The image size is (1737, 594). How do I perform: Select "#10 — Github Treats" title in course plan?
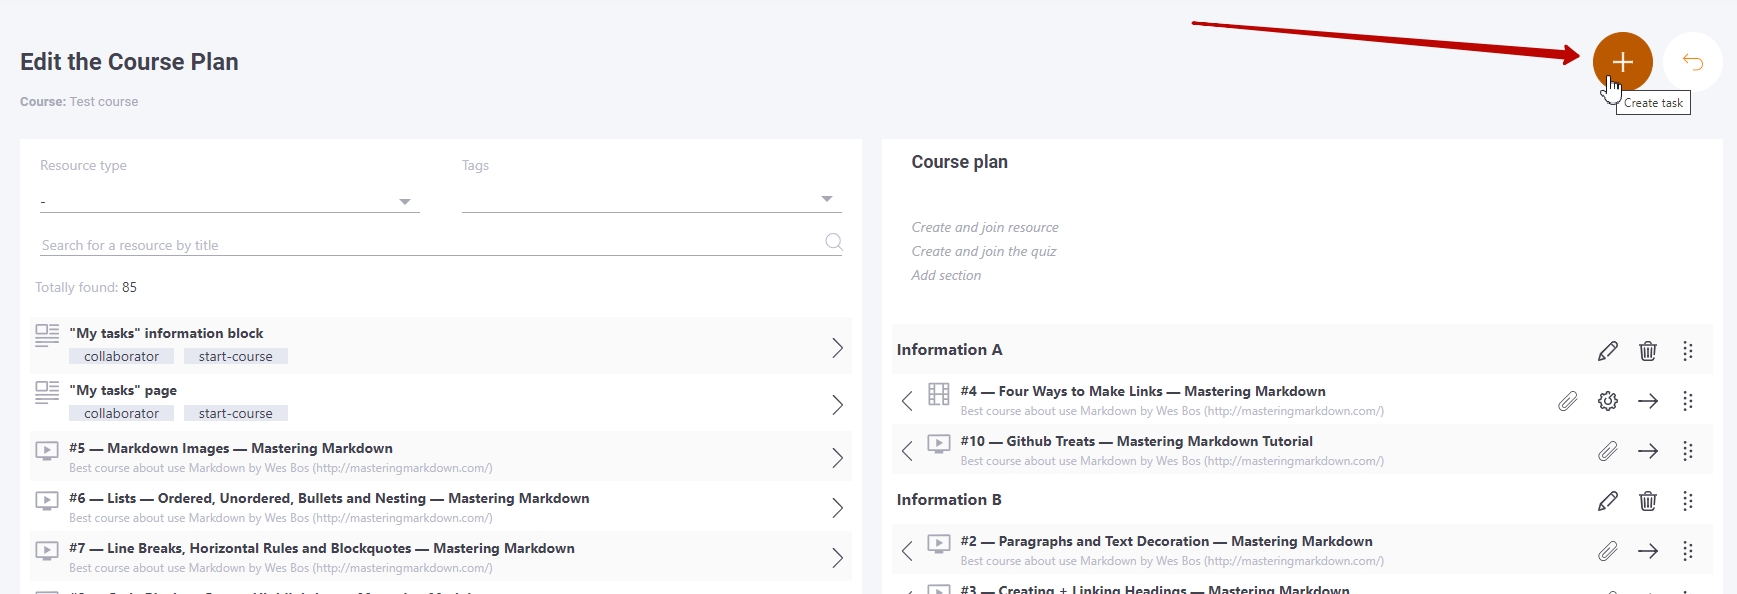coord(1137,441)
